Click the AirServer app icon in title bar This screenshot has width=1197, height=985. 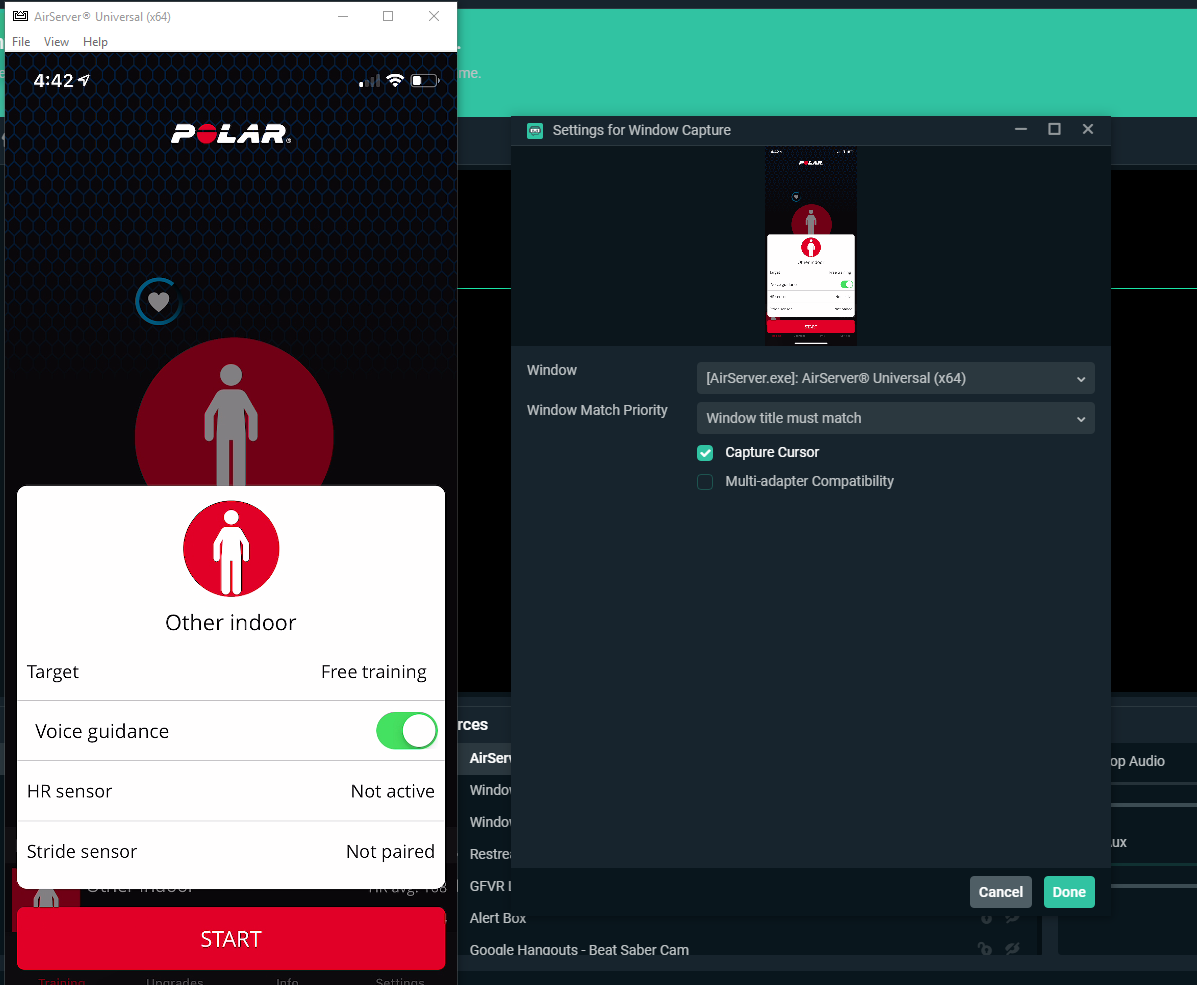pos(21,16)
